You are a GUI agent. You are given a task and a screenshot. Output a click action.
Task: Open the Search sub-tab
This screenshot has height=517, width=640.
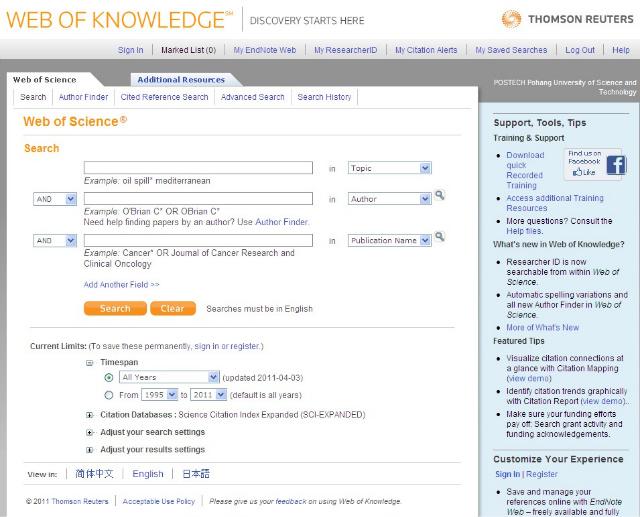33,97
